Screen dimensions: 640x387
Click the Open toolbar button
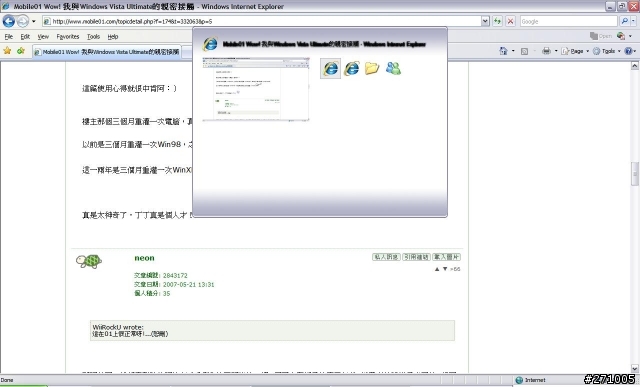pyautogui.click(x=601, y=36)
